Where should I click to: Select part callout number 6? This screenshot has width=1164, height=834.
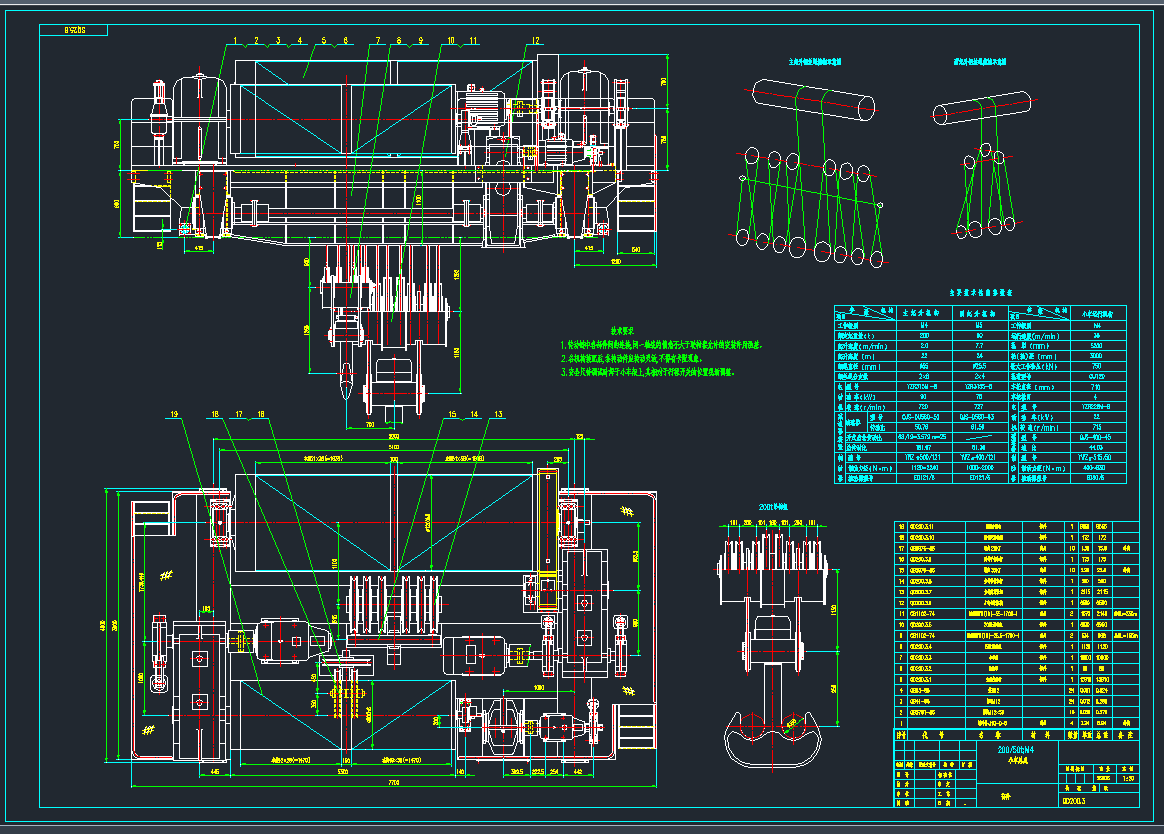(345, 41)
